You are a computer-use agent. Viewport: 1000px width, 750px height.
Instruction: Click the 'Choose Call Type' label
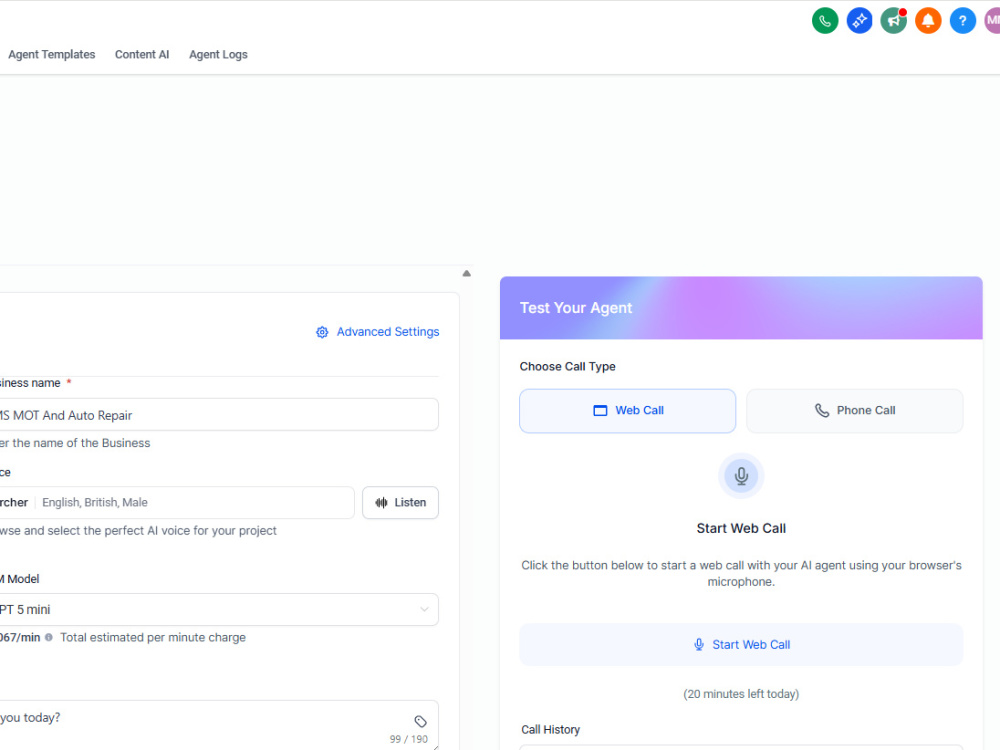(568, 367)
